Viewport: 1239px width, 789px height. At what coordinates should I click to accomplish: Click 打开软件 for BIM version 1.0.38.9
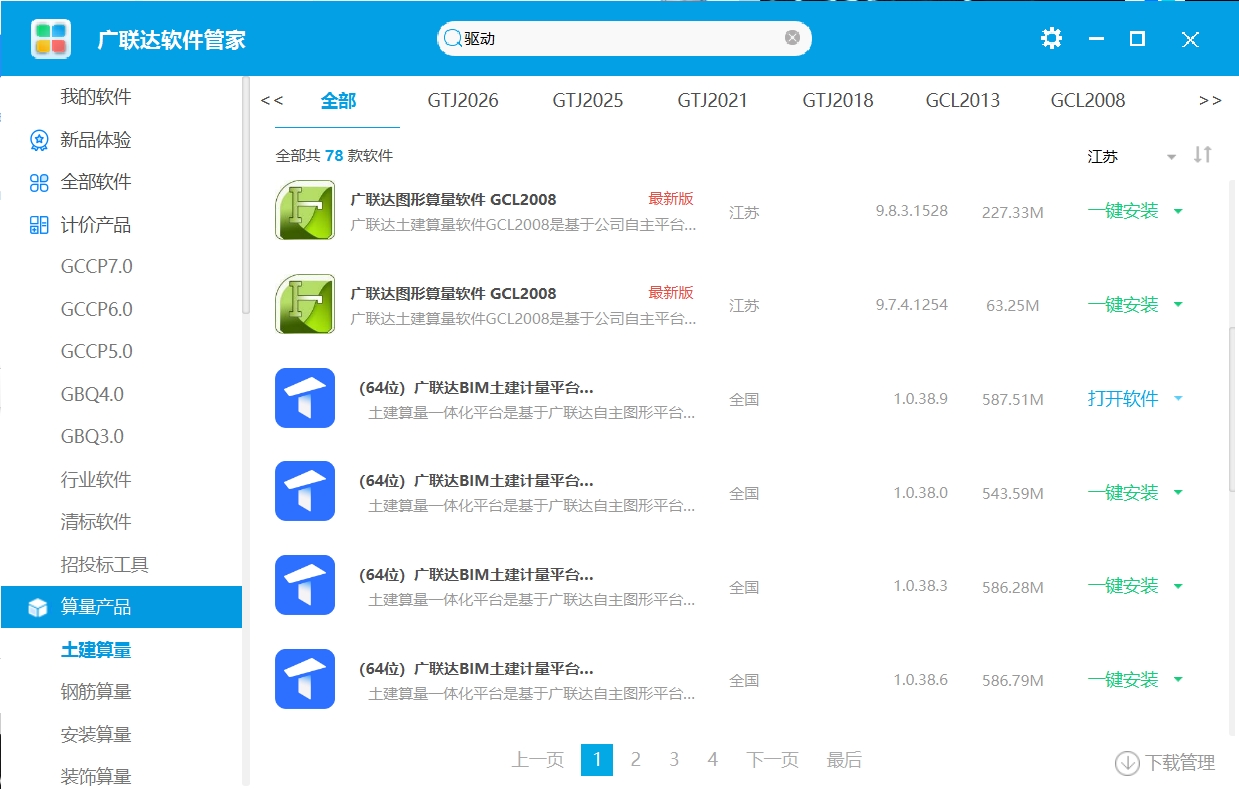pos(1123,398)
